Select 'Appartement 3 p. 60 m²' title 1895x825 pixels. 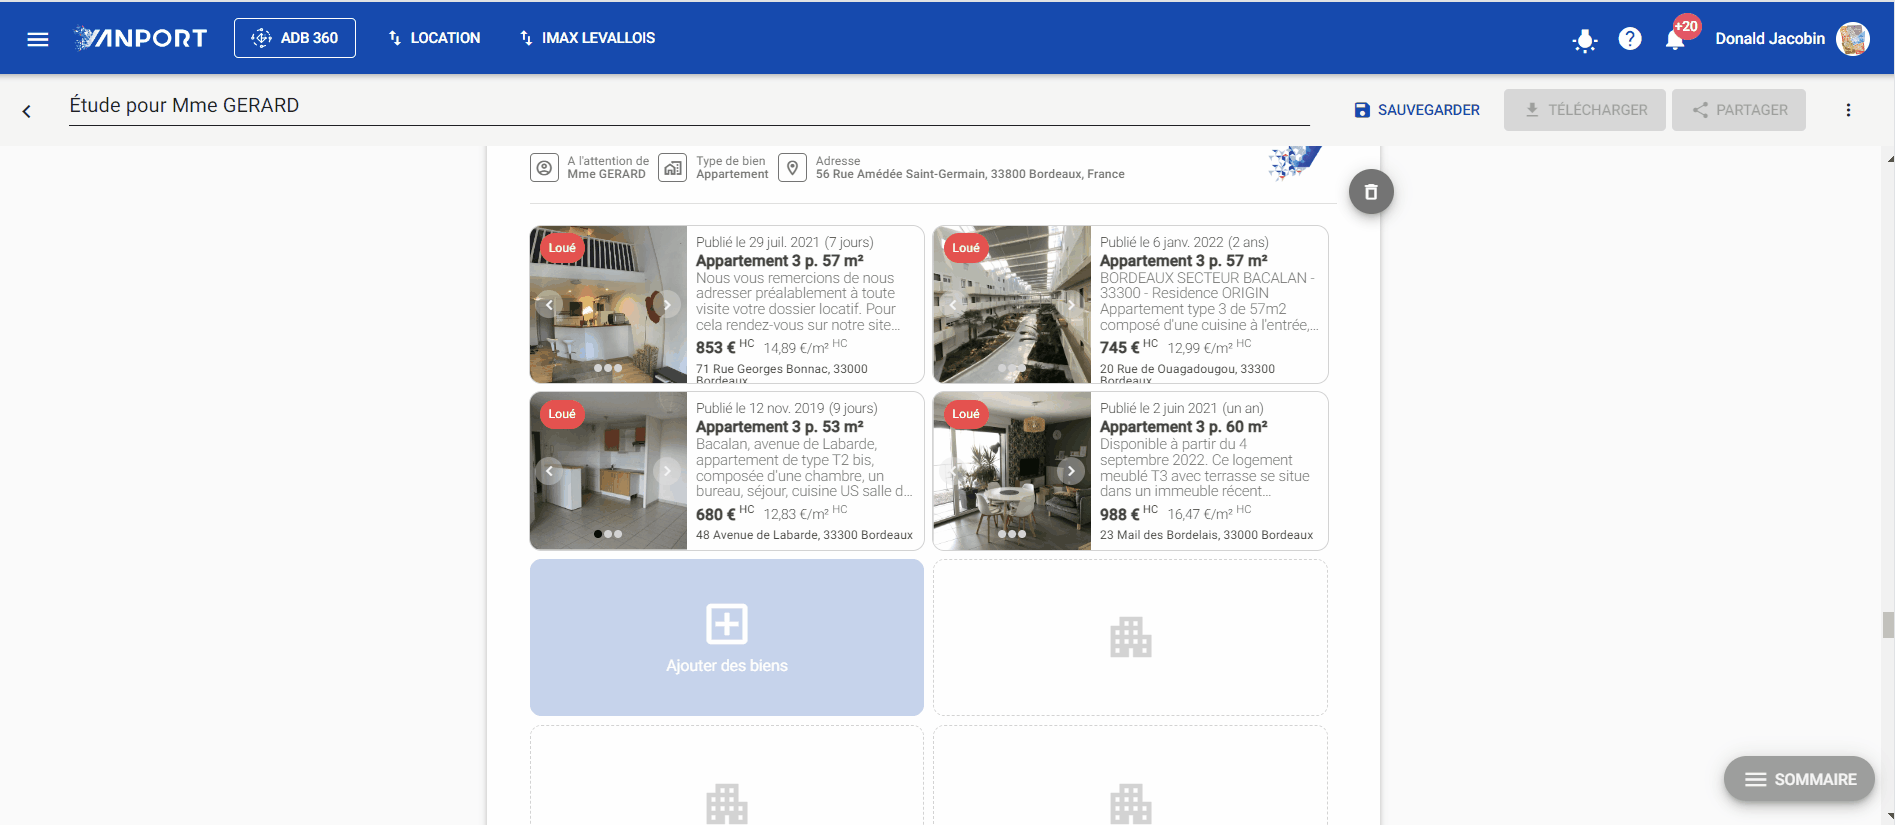1184,427
